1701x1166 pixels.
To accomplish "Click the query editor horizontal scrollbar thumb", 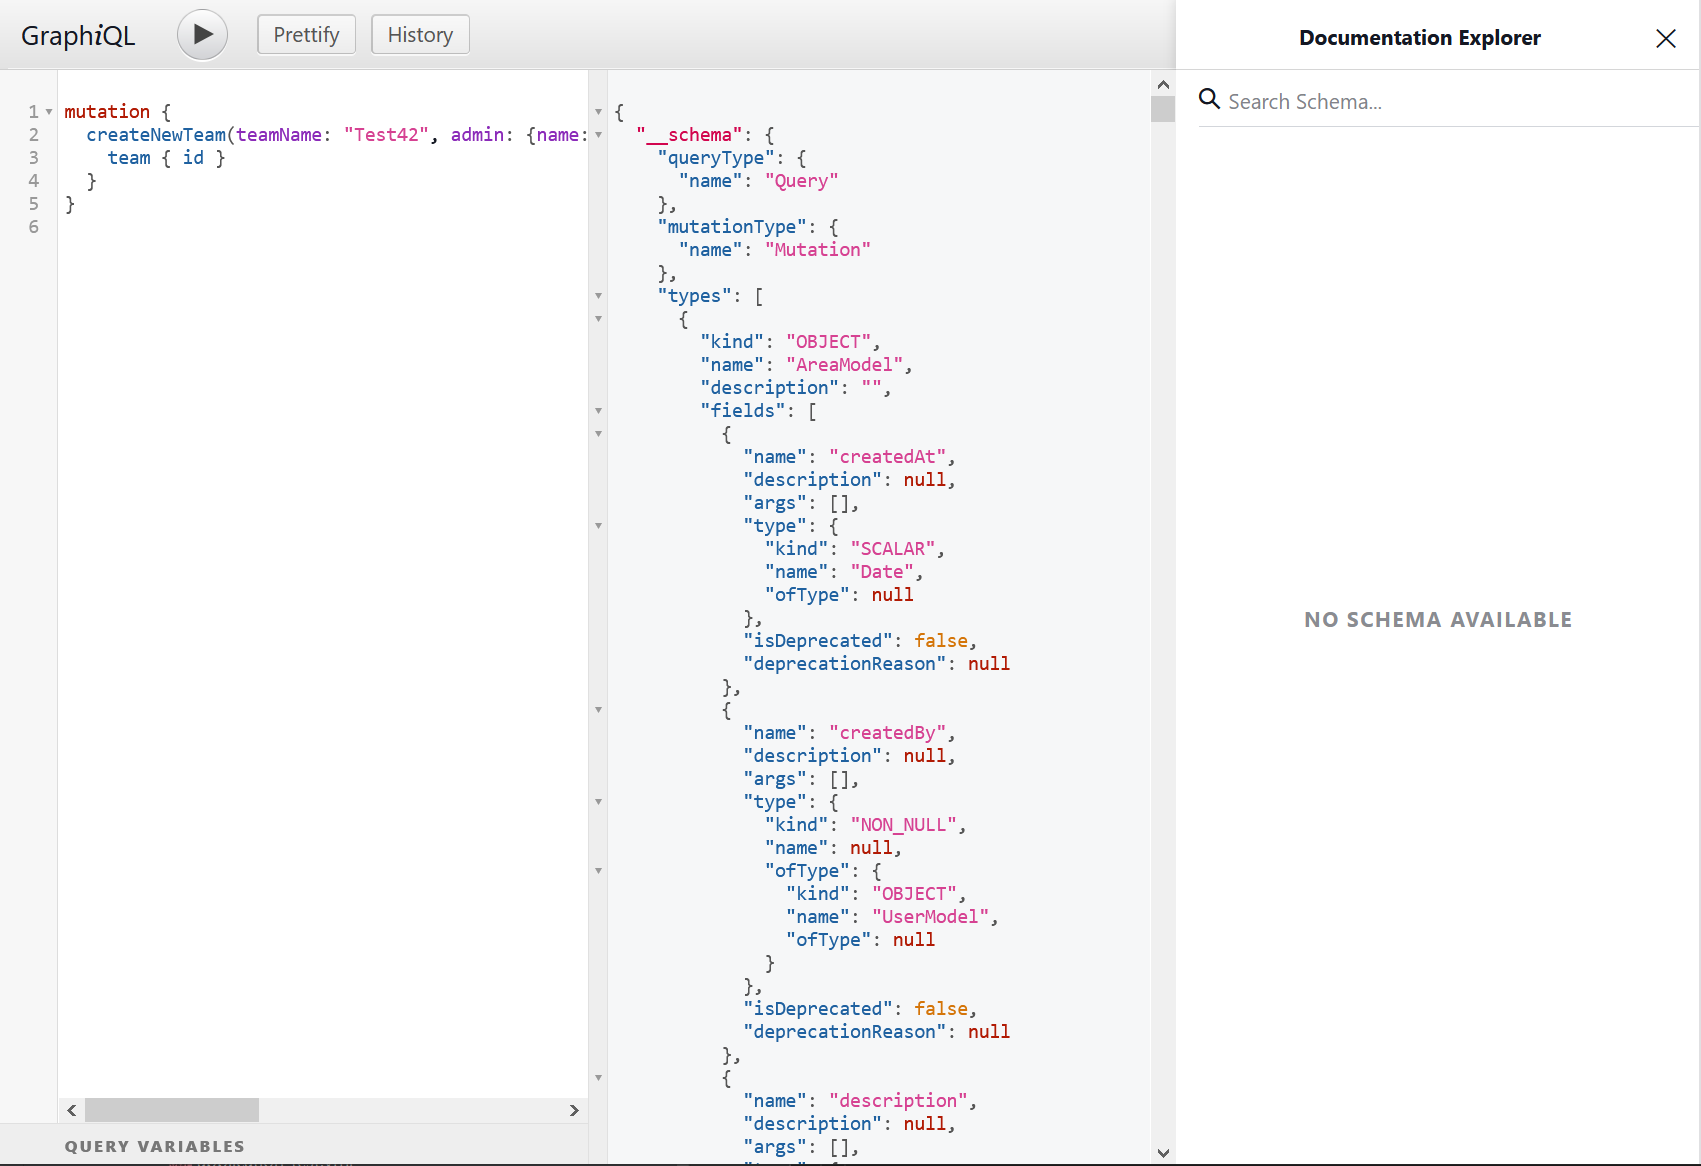I will [x=172, y=1110].
